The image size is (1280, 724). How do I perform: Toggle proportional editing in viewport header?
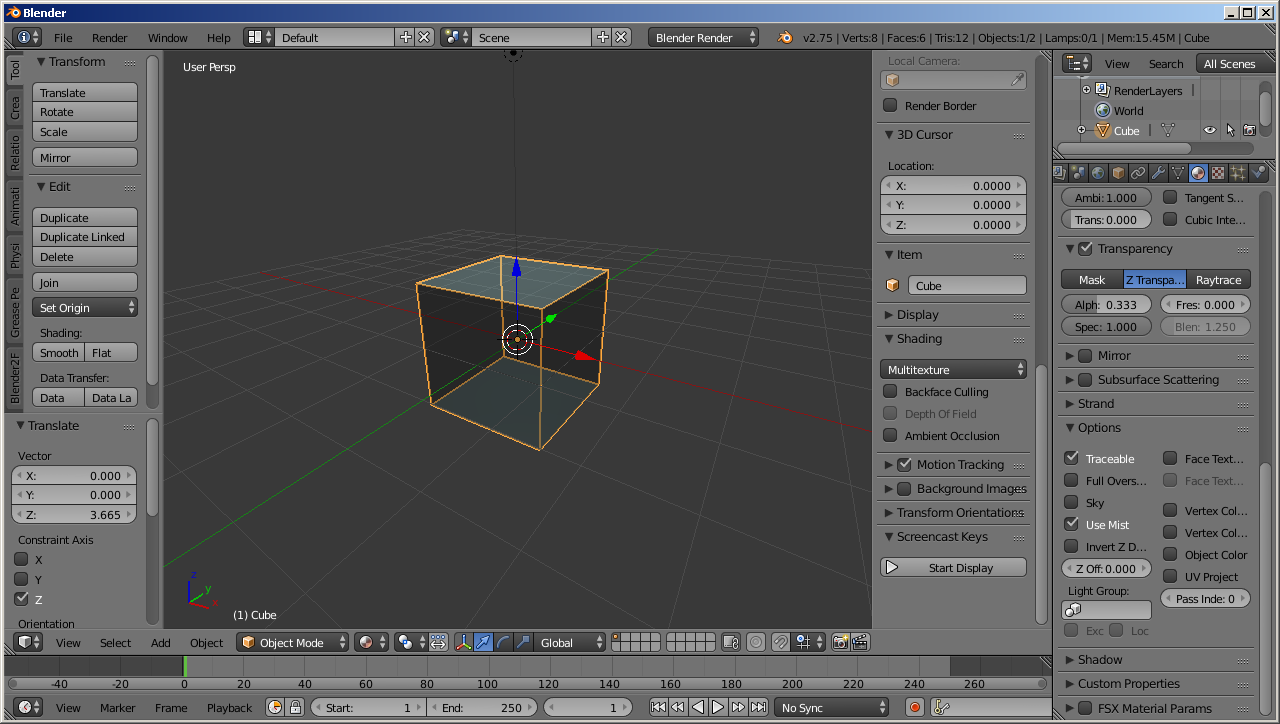tap(757, 642)
